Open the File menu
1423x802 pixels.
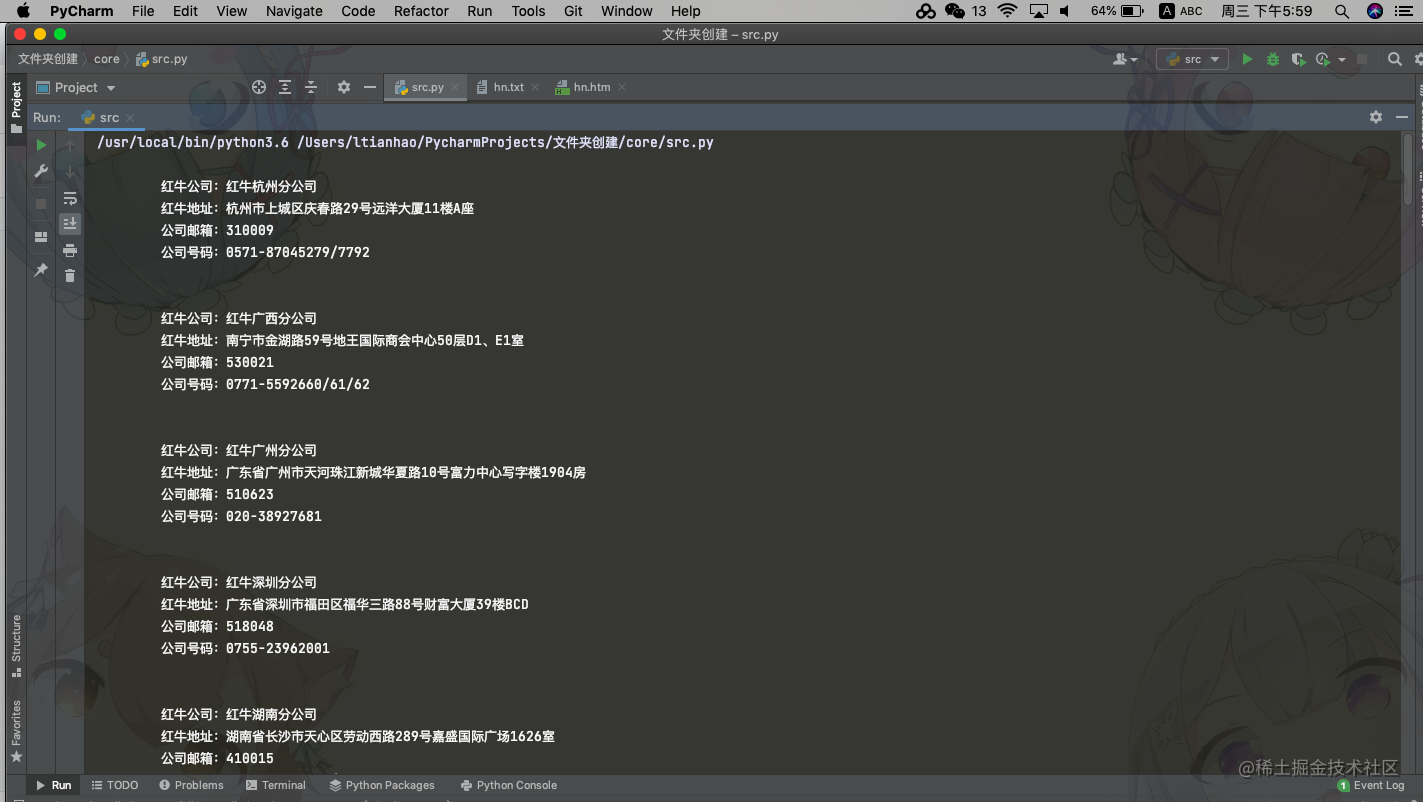(143, 11)
